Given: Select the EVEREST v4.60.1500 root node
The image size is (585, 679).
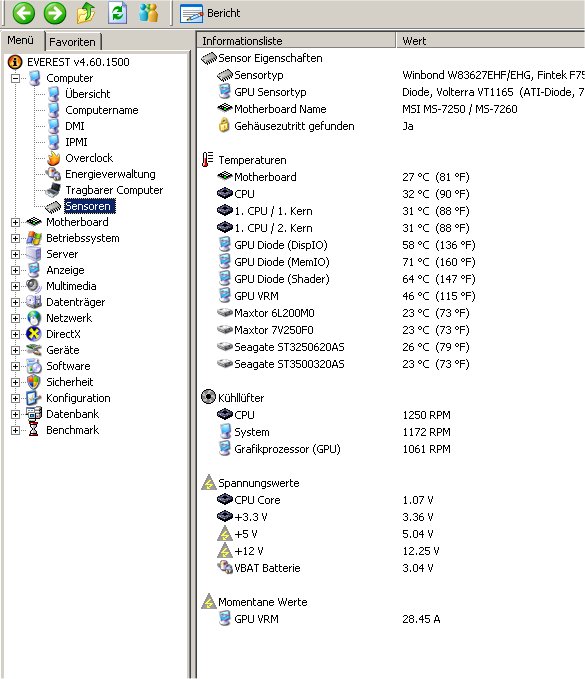Looking at the screenshot, I should (x=78, y=62).
